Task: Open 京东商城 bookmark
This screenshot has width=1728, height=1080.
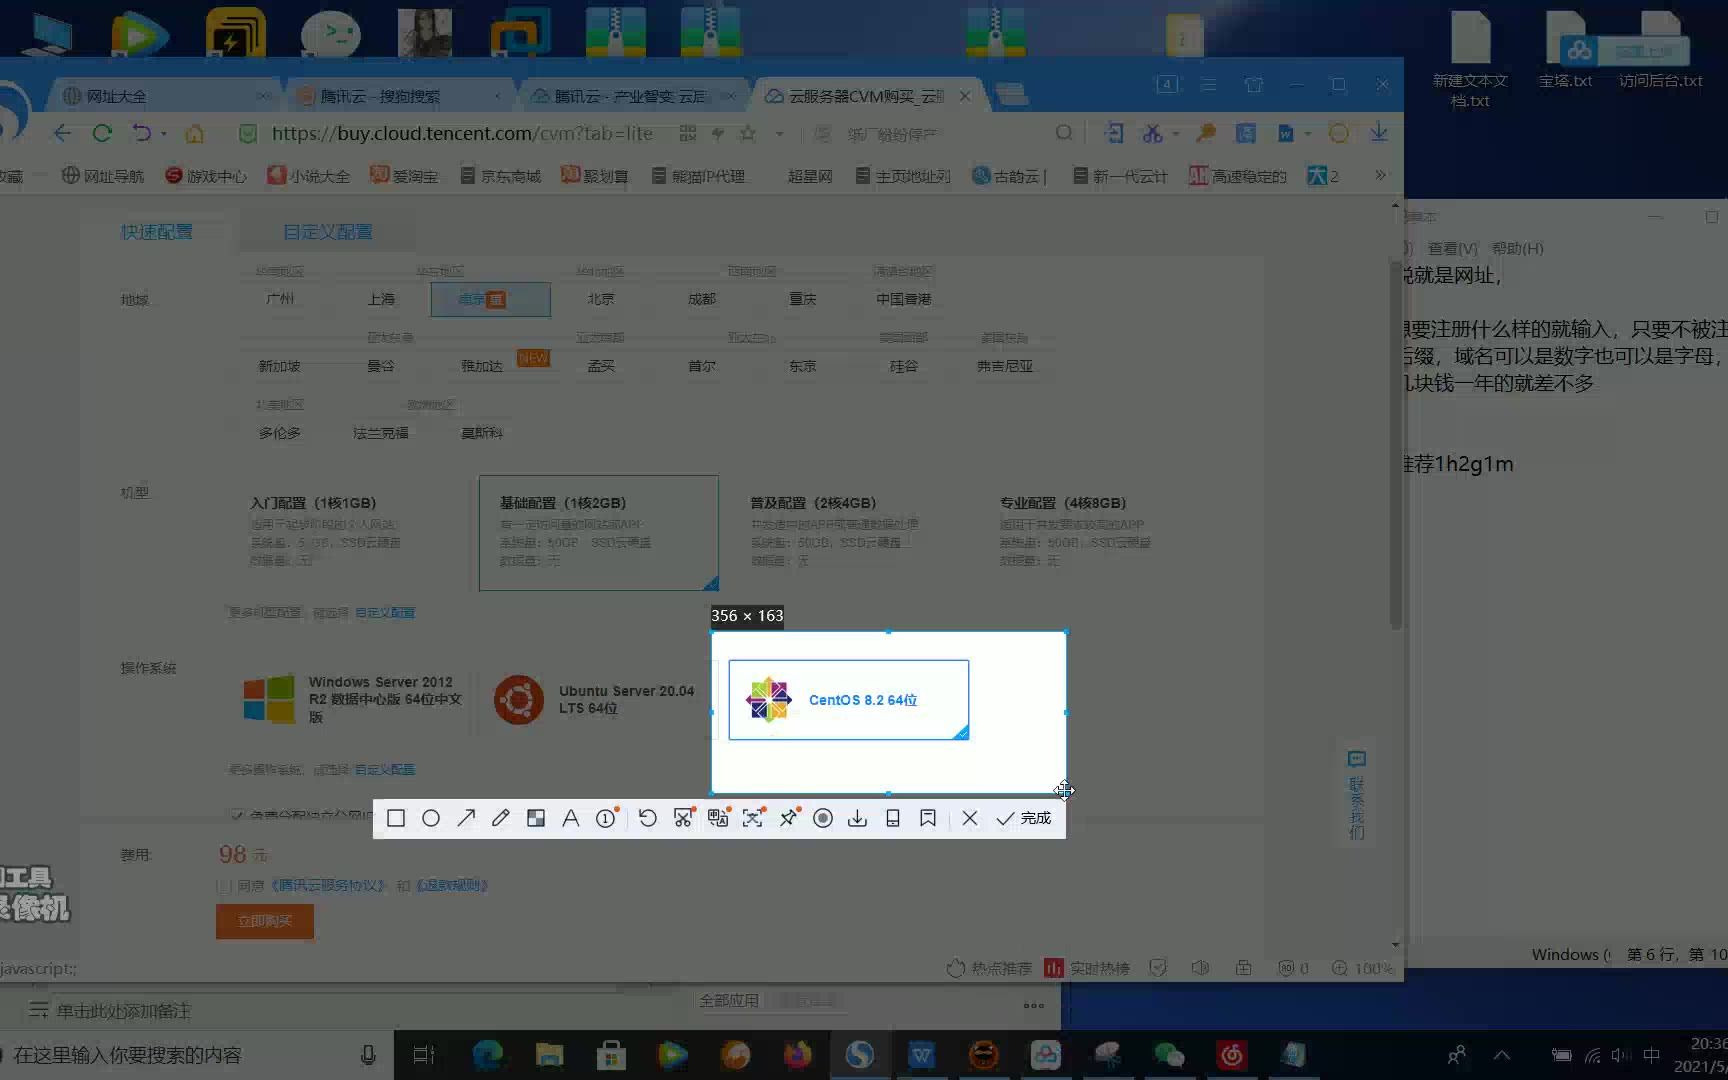Action: [501, 176]
